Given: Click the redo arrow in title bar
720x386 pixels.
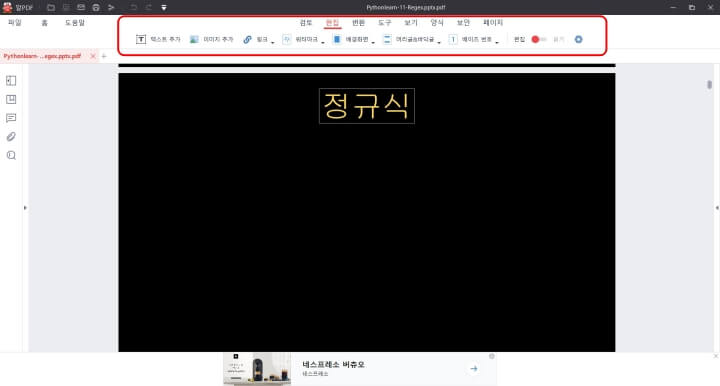Looking at the screenshot, I should click(149, 7).
